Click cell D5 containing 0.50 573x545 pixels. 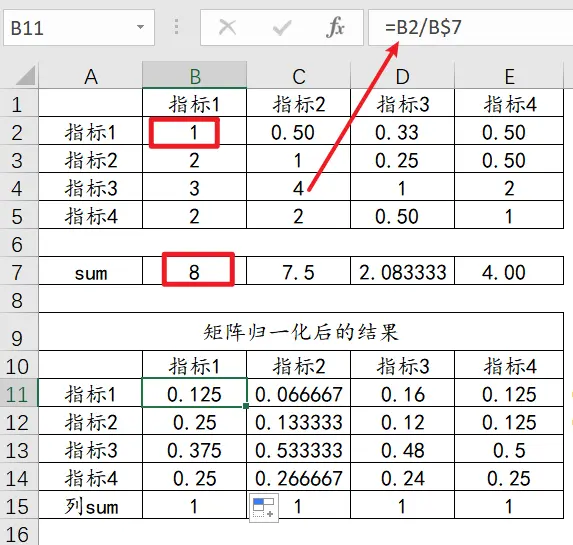[402, 215]
